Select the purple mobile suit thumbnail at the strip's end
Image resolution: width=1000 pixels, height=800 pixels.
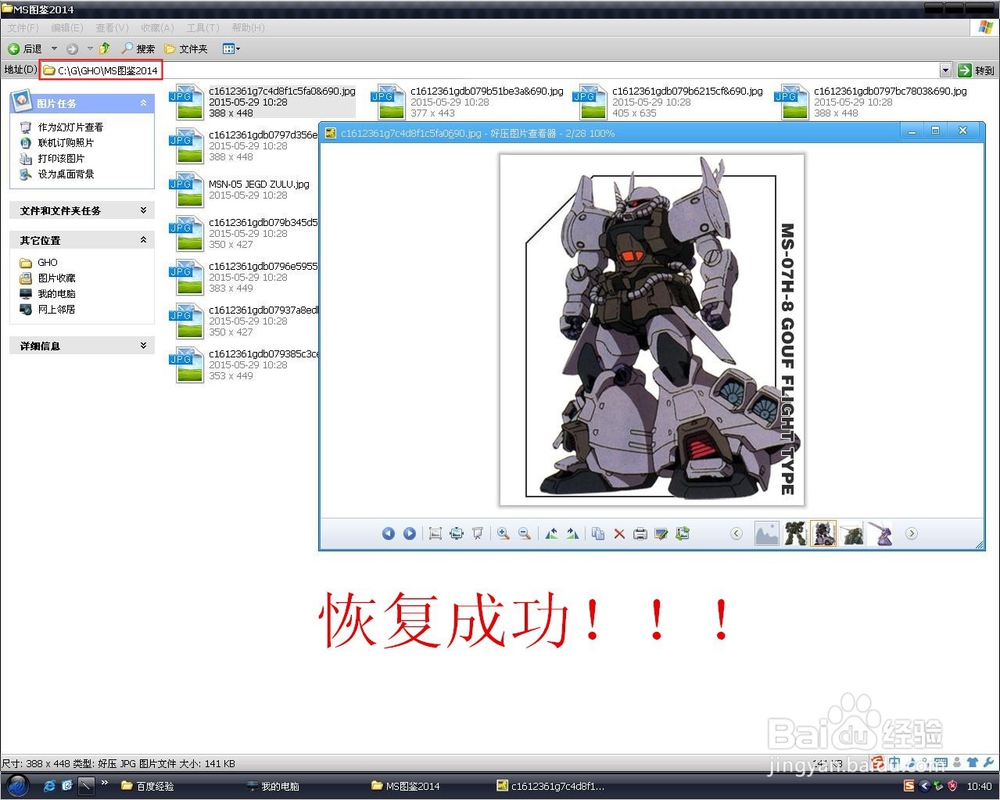[x=880, y=533]
